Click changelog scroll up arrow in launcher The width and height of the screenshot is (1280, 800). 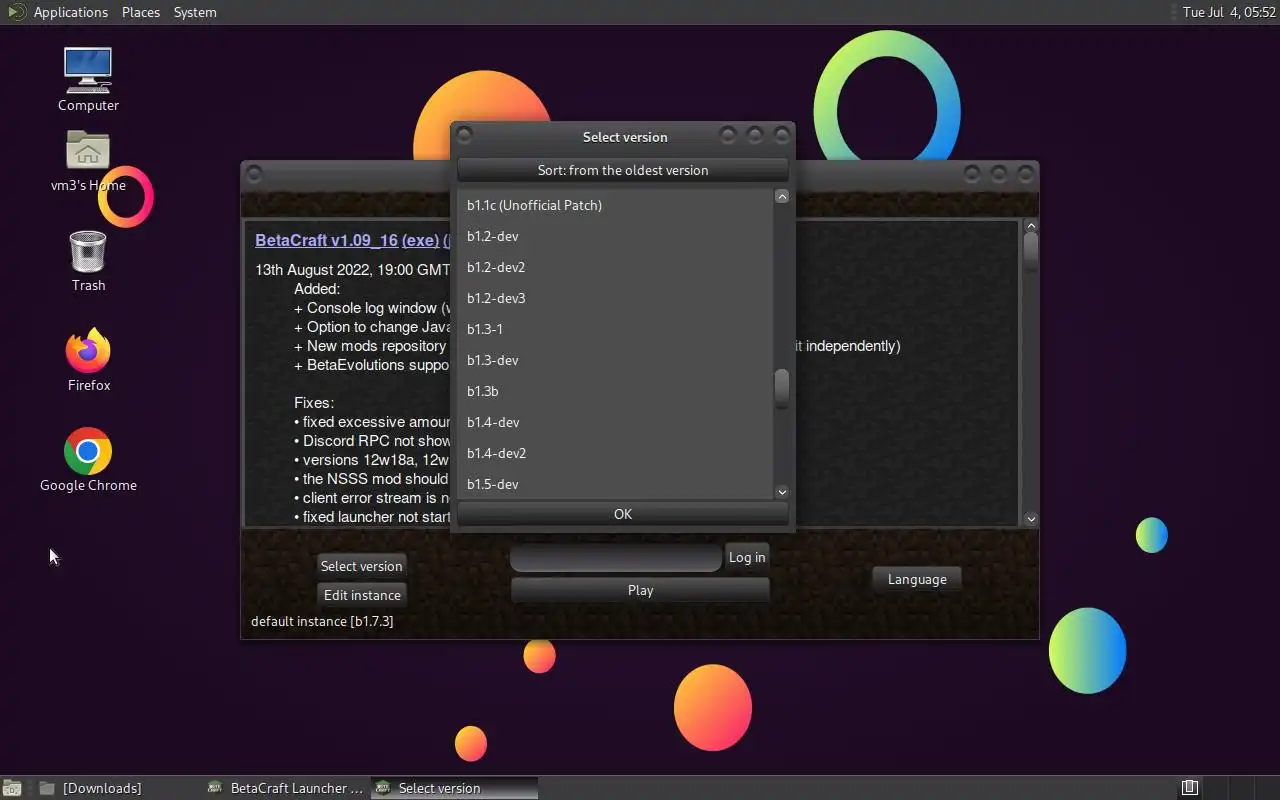tap(1031, 226)
